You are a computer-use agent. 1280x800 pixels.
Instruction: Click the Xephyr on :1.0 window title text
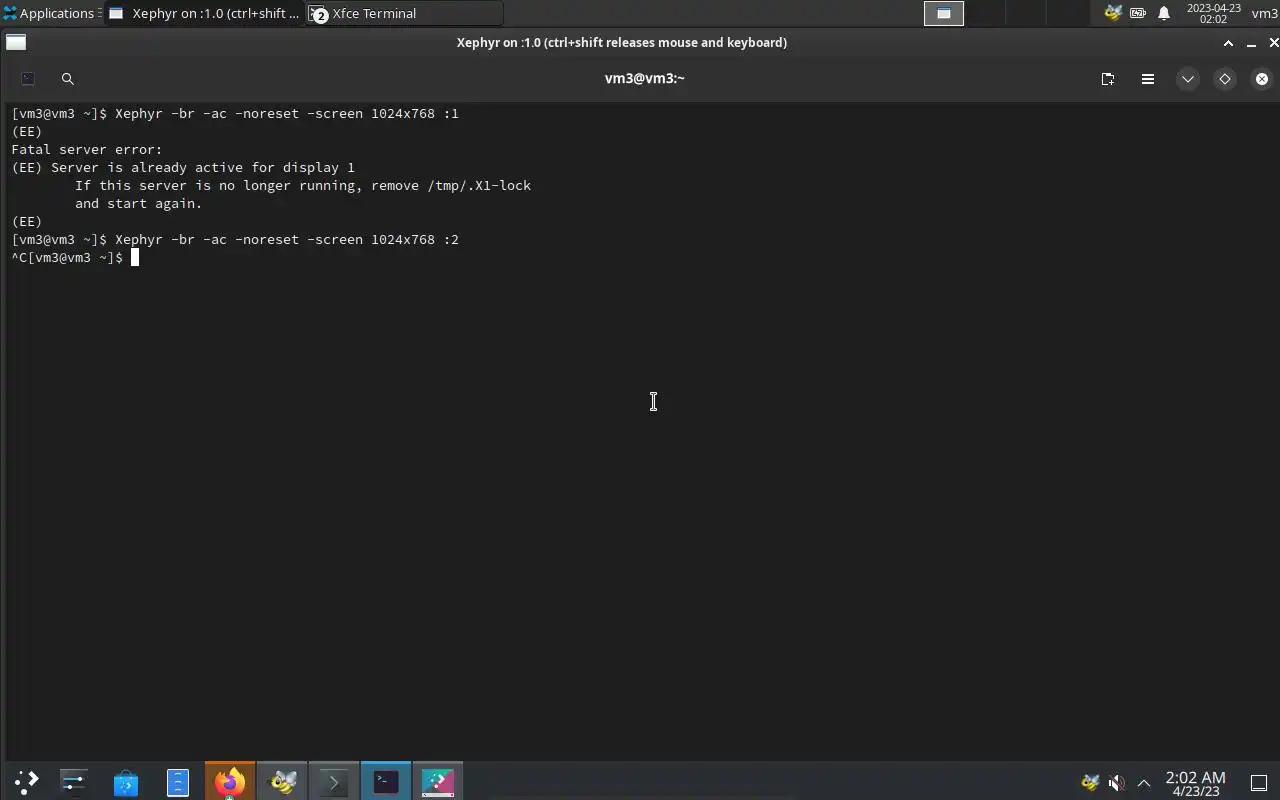pyautogui.click(x=622, y=42)
